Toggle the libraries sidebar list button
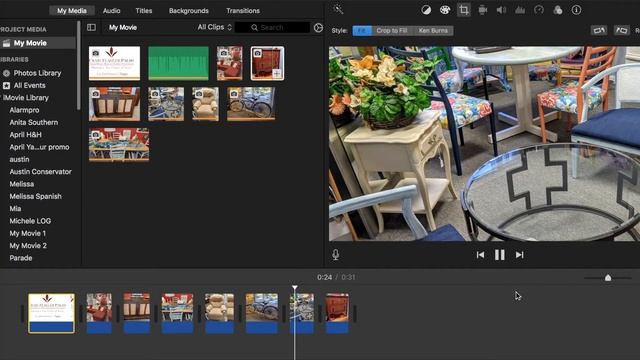This screenshot has height=360, width=640. 91,27
